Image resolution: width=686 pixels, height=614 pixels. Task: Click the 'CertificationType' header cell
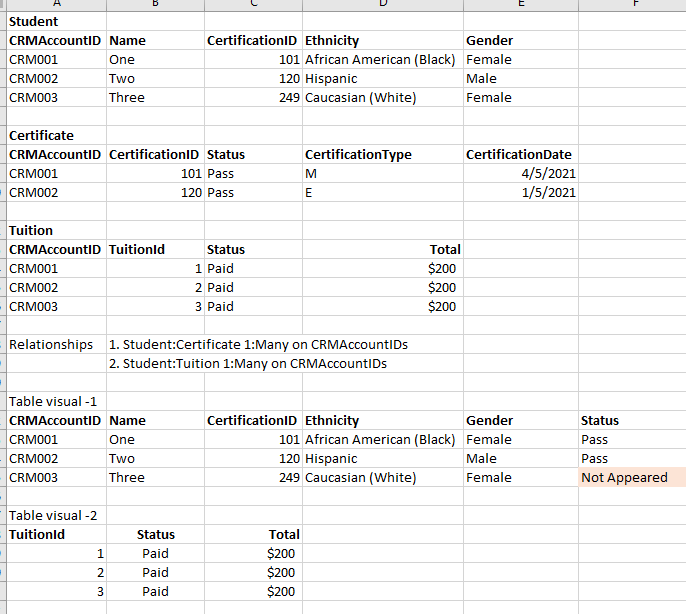point(382,154)
